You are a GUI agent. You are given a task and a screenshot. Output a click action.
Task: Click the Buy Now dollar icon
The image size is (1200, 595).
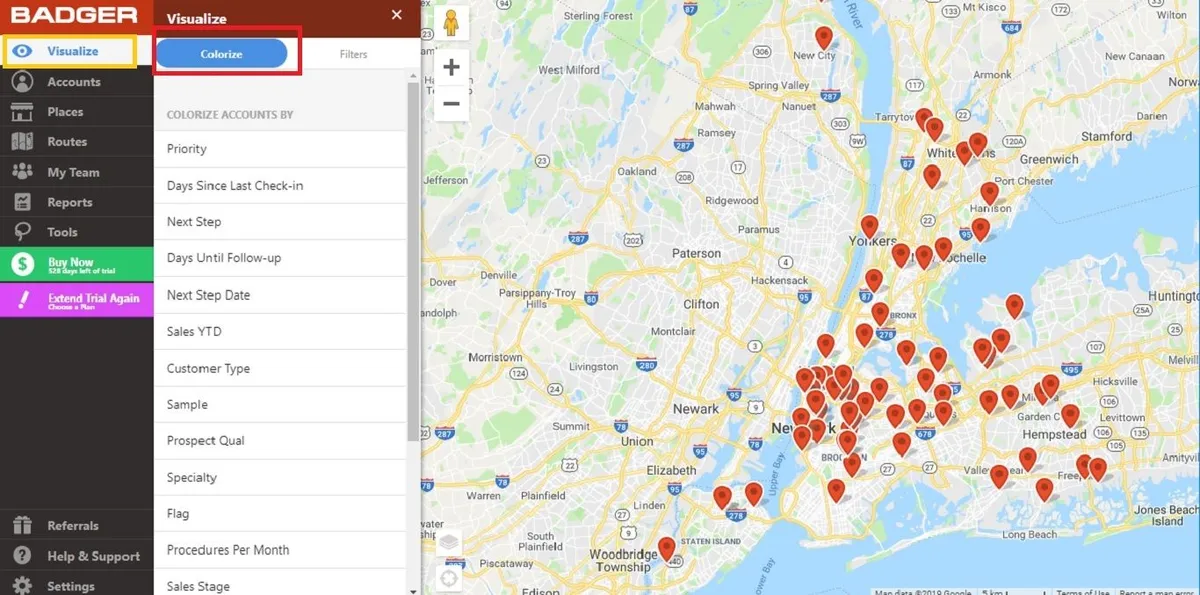(x=23, y=265)
